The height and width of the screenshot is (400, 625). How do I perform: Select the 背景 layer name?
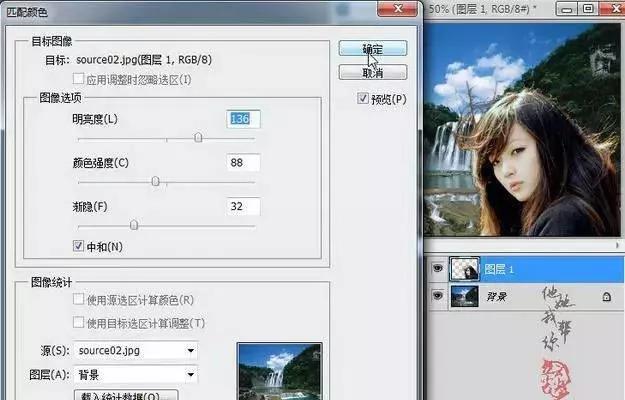[x=496, y=296]
